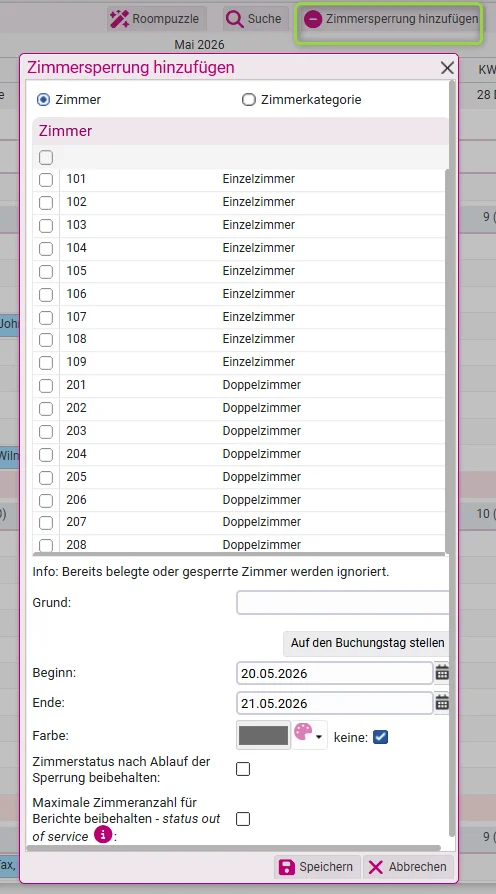Screen dimensions: 496x894
Task: Open Suche in the toolbar
Action: [254, 19]
